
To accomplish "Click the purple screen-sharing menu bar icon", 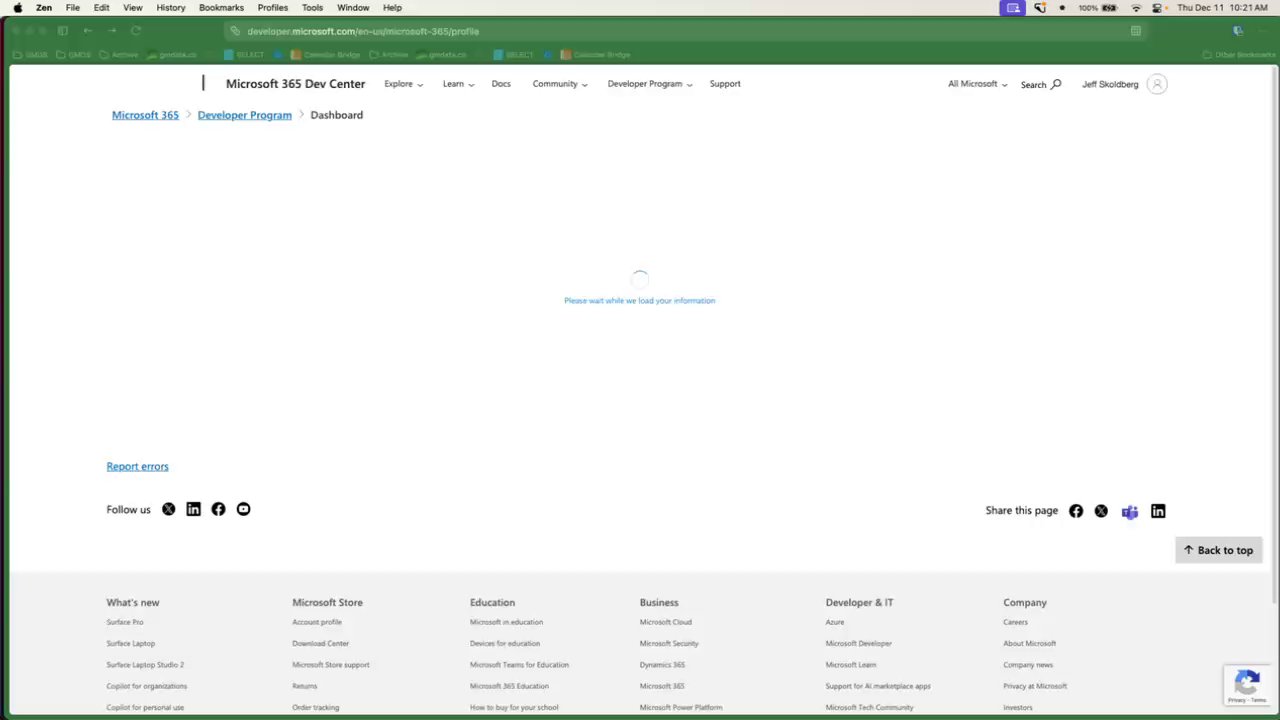I will point(1013,7).
